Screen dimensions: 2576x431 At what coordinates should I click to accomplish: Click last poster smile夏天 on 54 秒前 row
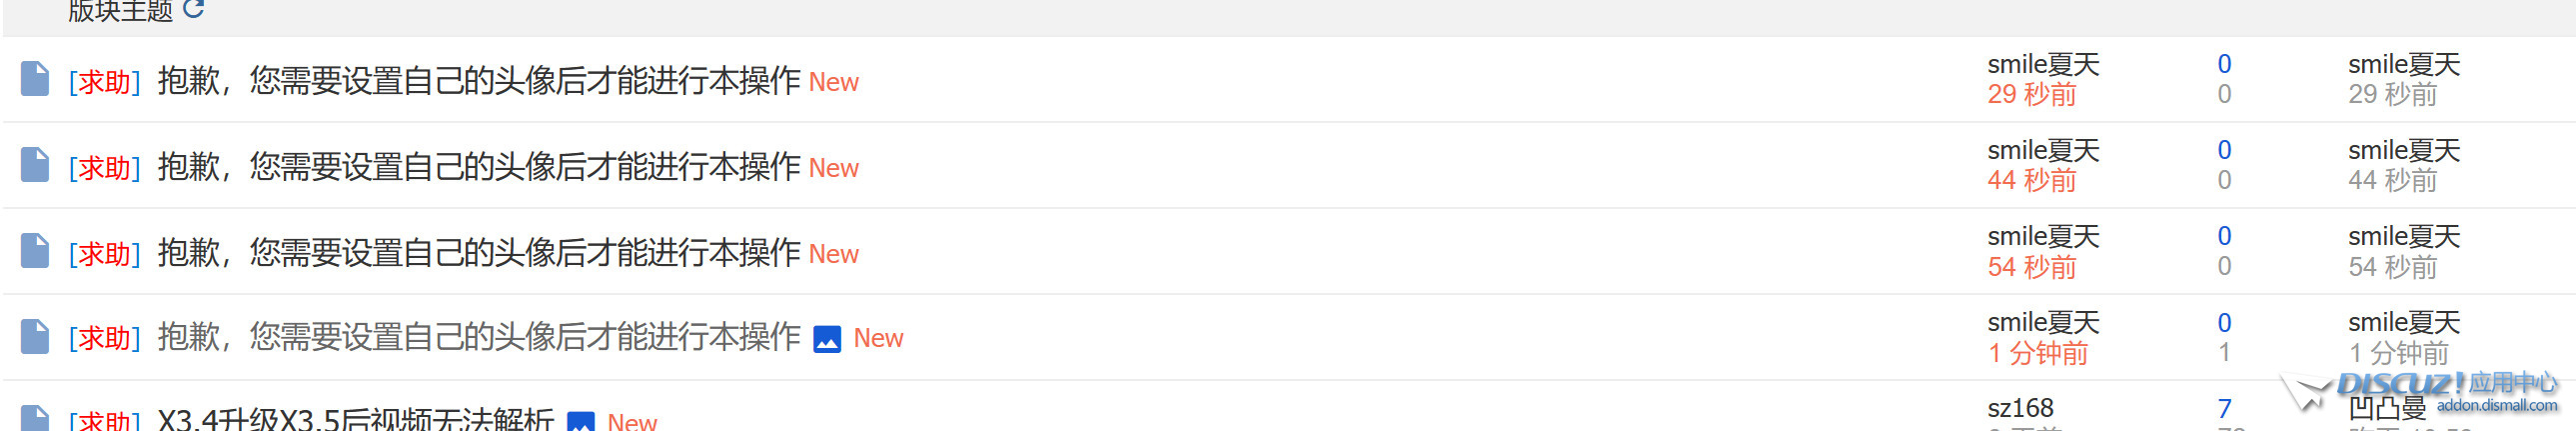tap(2404, 237)
